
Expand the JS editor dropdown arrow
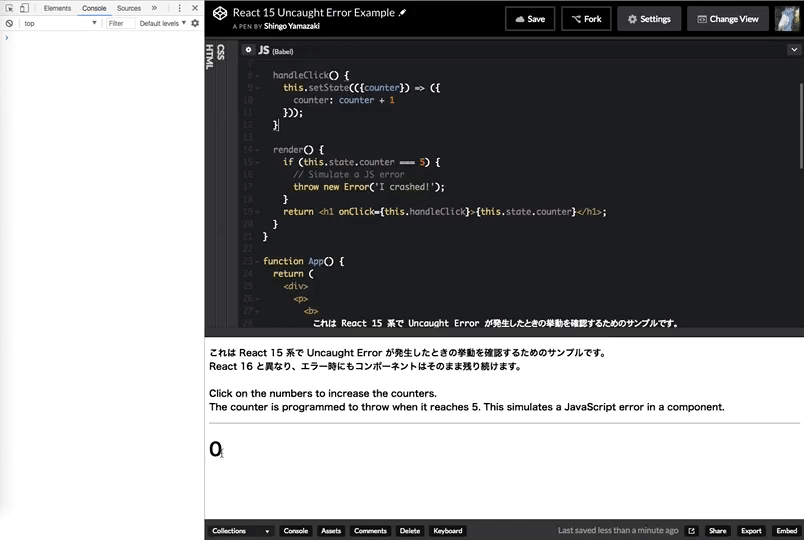794,50
